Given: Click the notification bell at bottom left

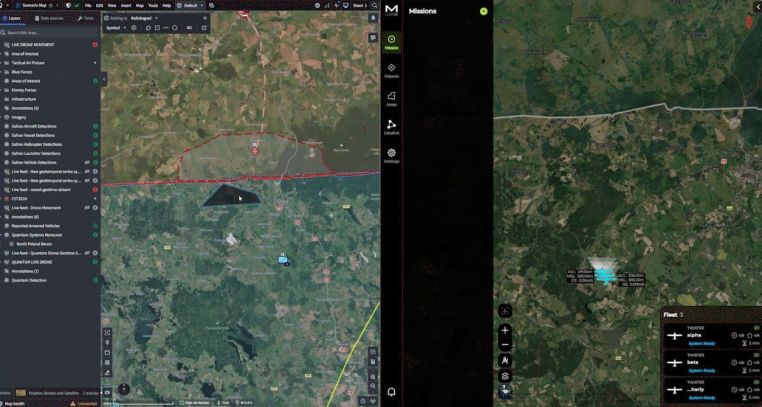Looking at the screenshot, I should pyautogui.click(x=391, y=391).
